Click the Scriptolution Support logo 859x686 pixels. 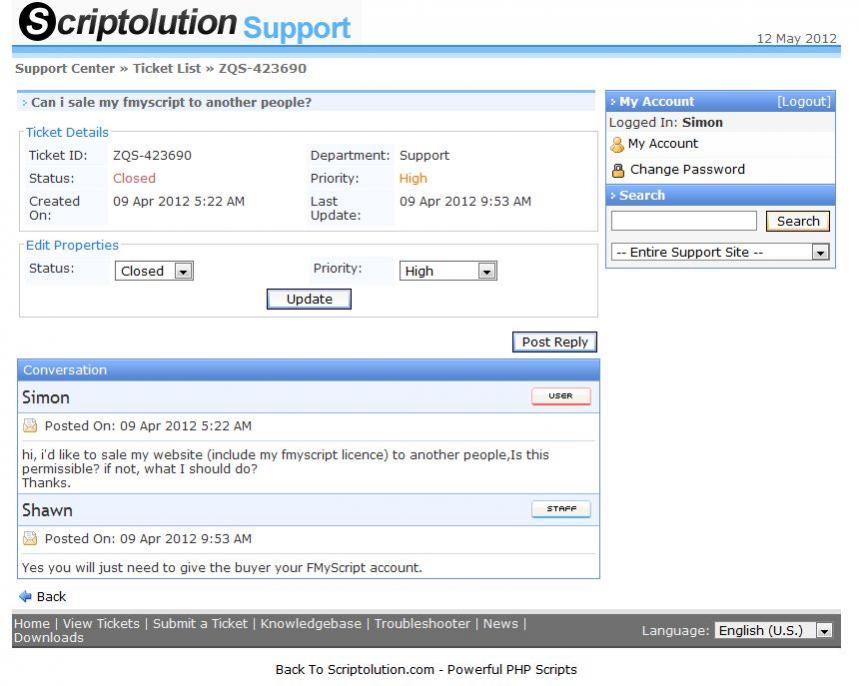coord(185,23)
